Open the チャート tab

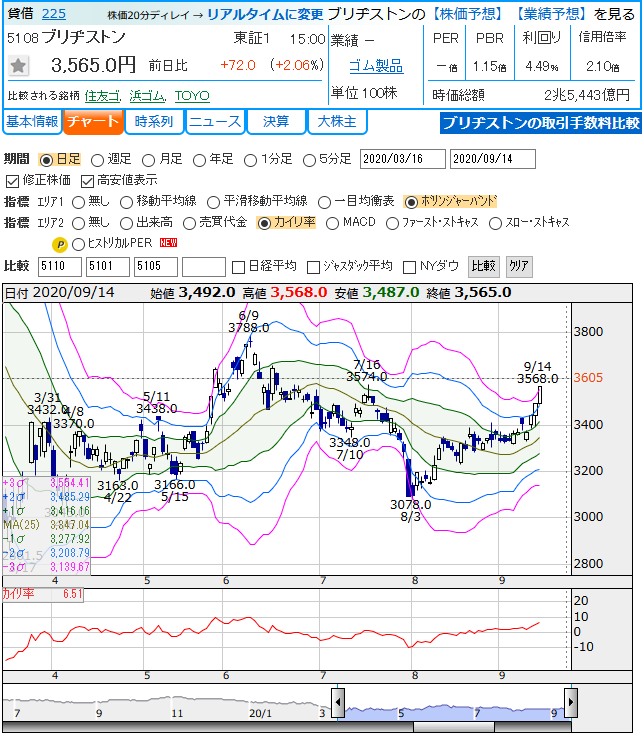[93, 122]
